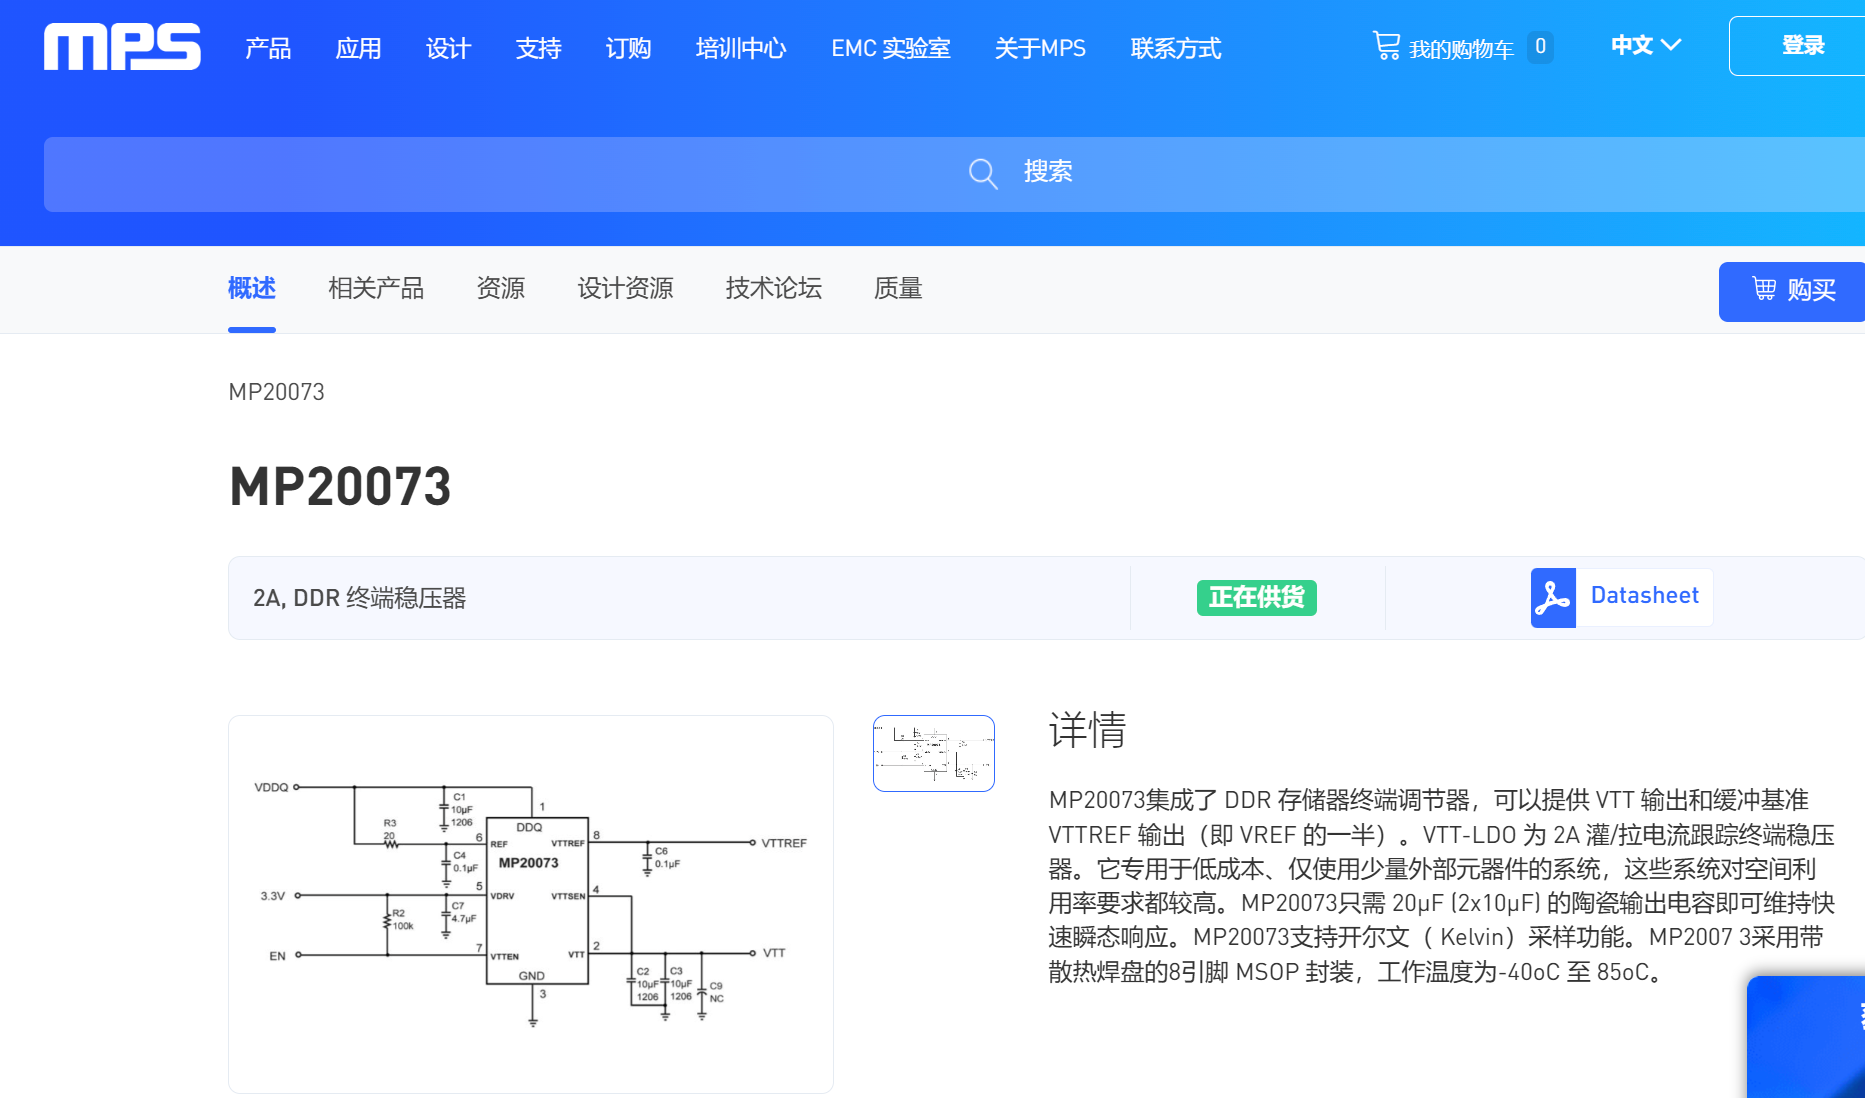Select the 质量 tab
Image resolution: width=1865 pixels, height=1098 pixels.
(897, 289)
